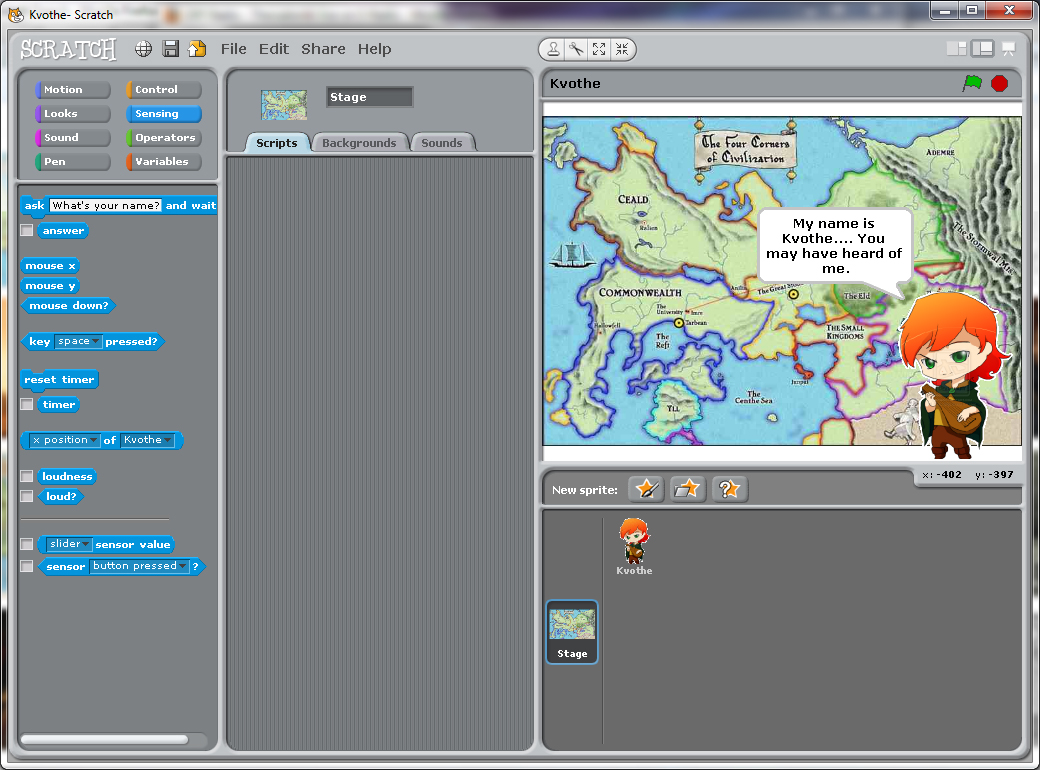
Task: Select the Pen block category
Action: pos(72,161)
